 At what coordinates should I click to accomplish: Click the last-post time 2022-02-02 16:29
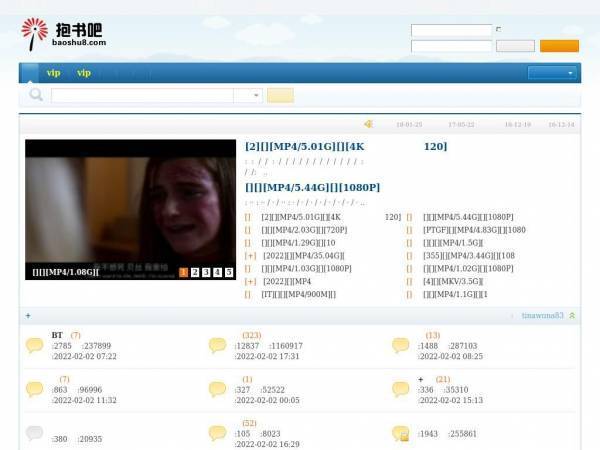point(267,444)
